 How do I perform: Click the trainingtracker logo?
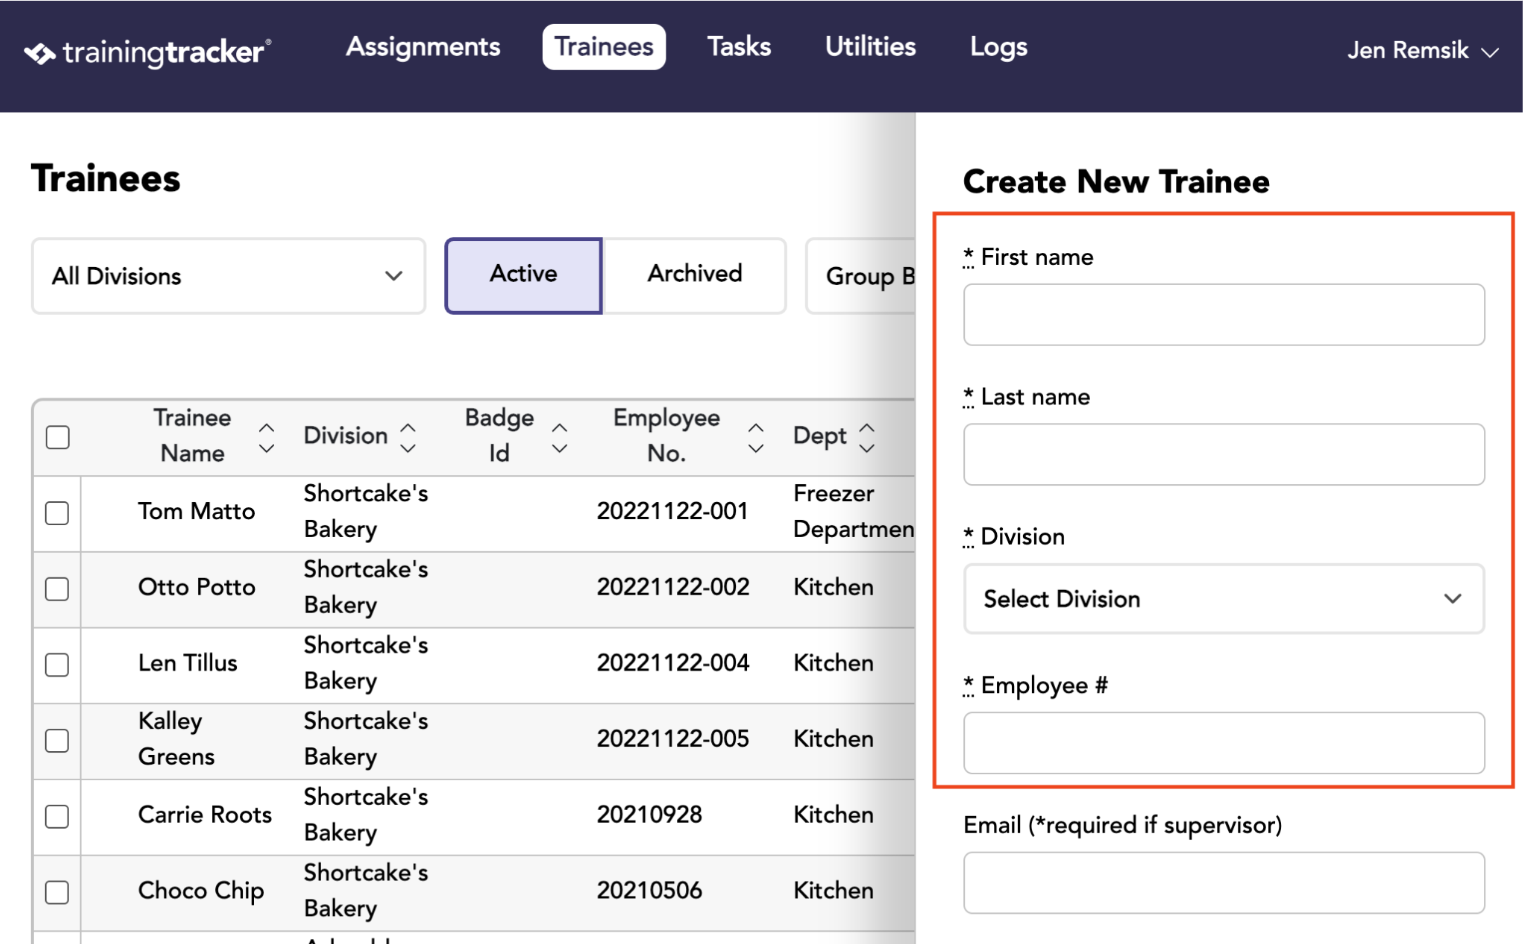[x=147, y=52]
